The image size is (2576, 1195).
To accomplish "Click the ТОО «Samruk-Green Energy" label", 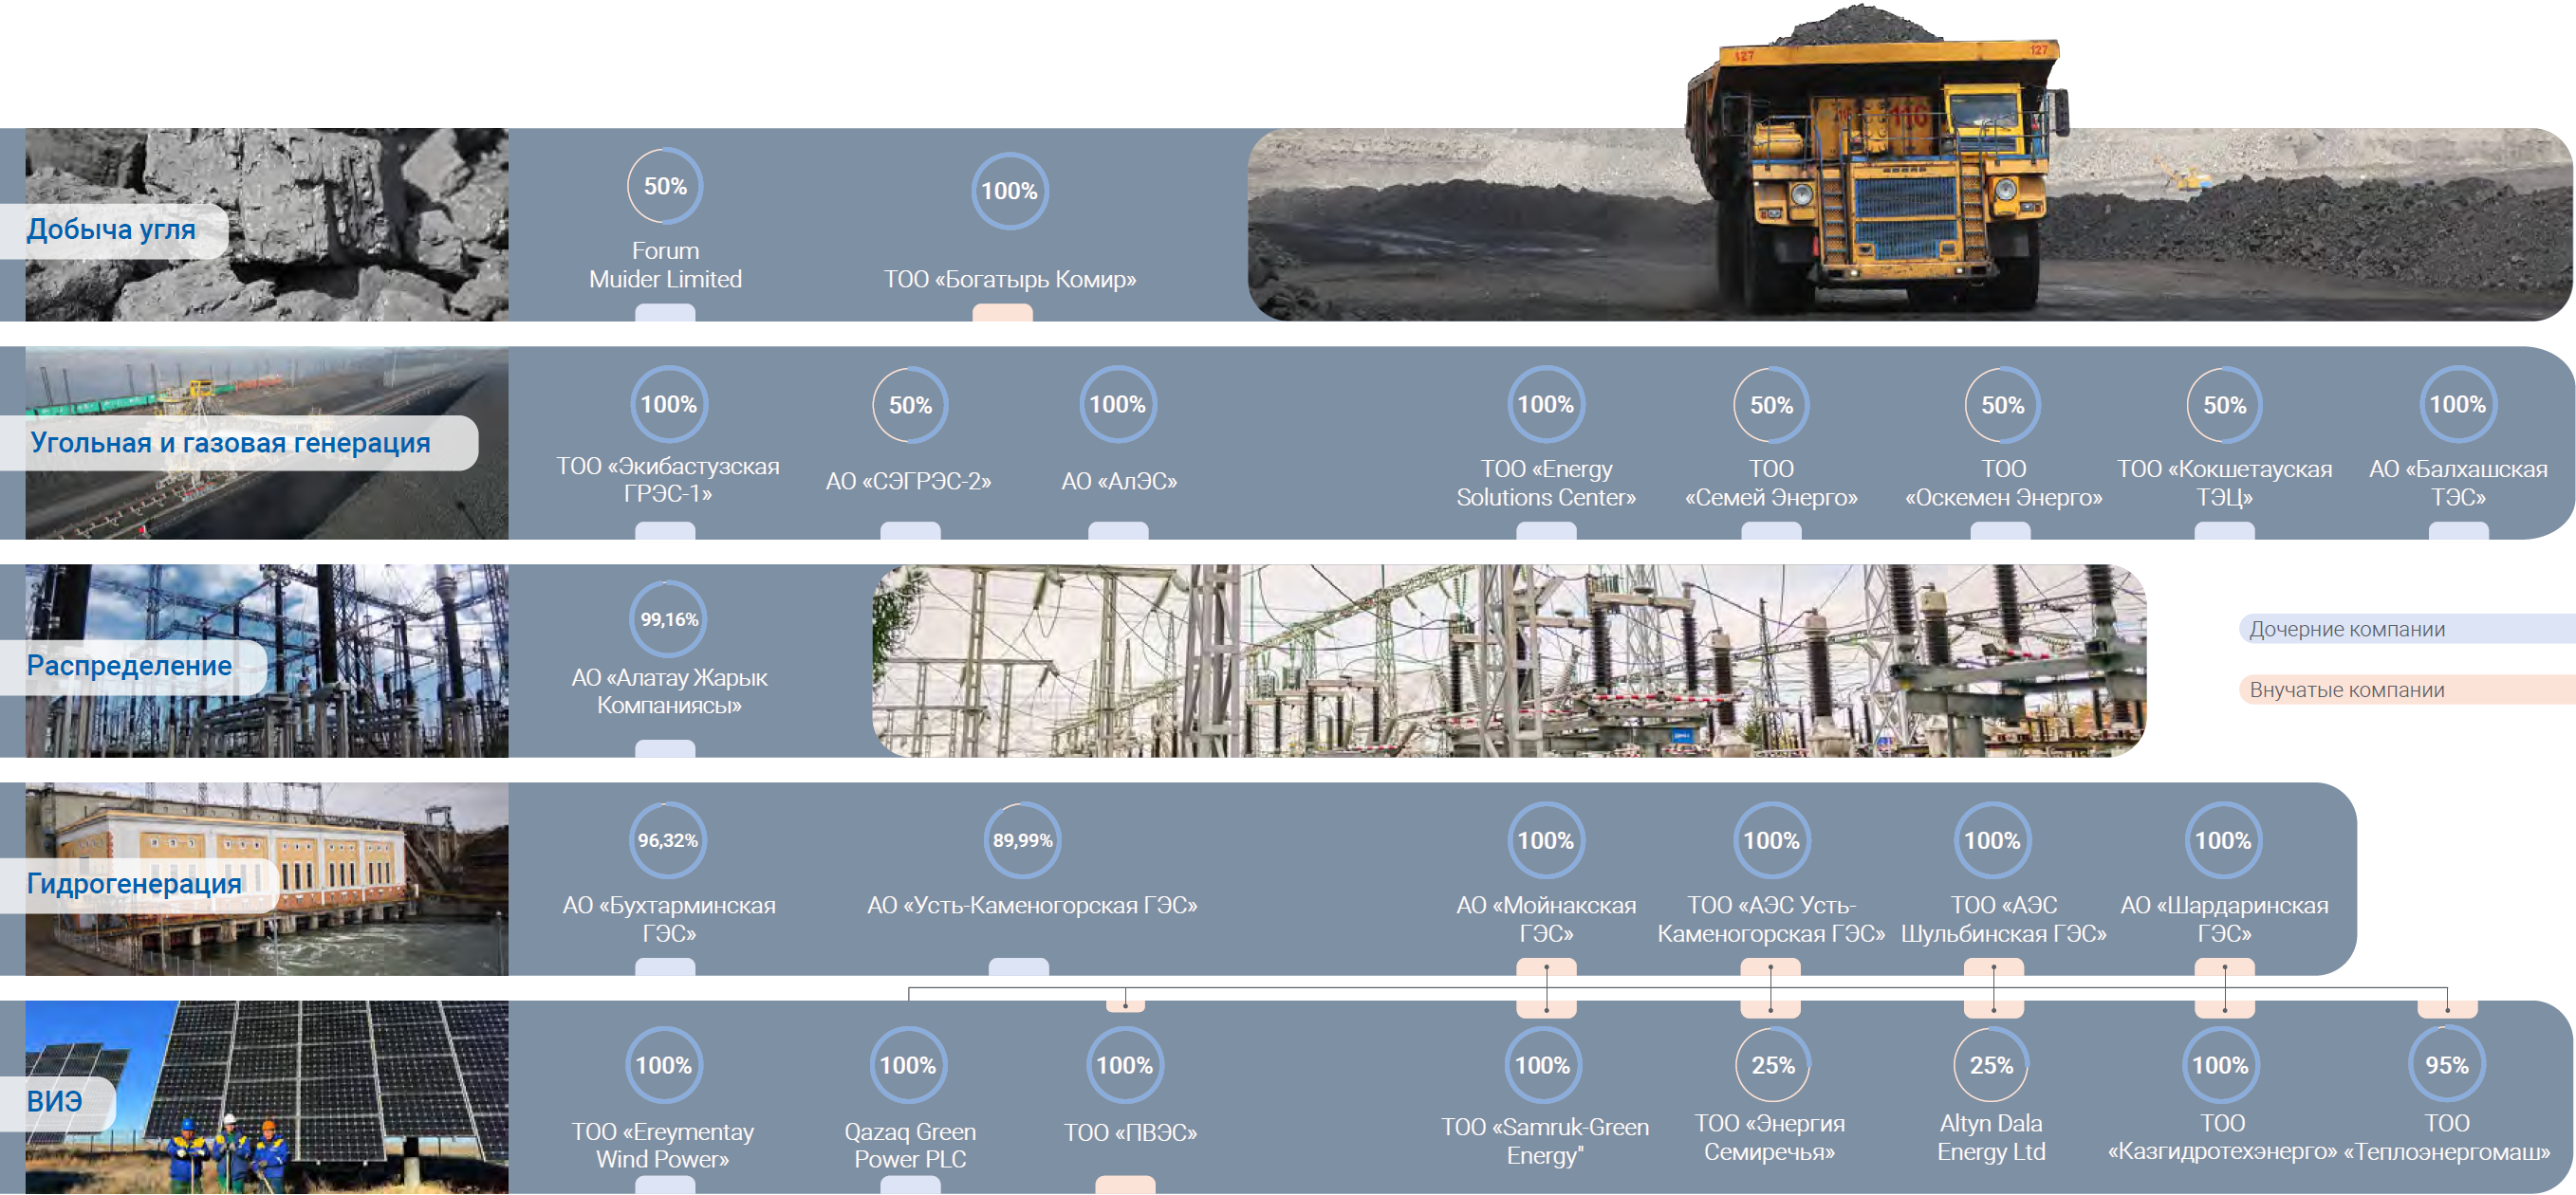I will pos(1544,1141).
